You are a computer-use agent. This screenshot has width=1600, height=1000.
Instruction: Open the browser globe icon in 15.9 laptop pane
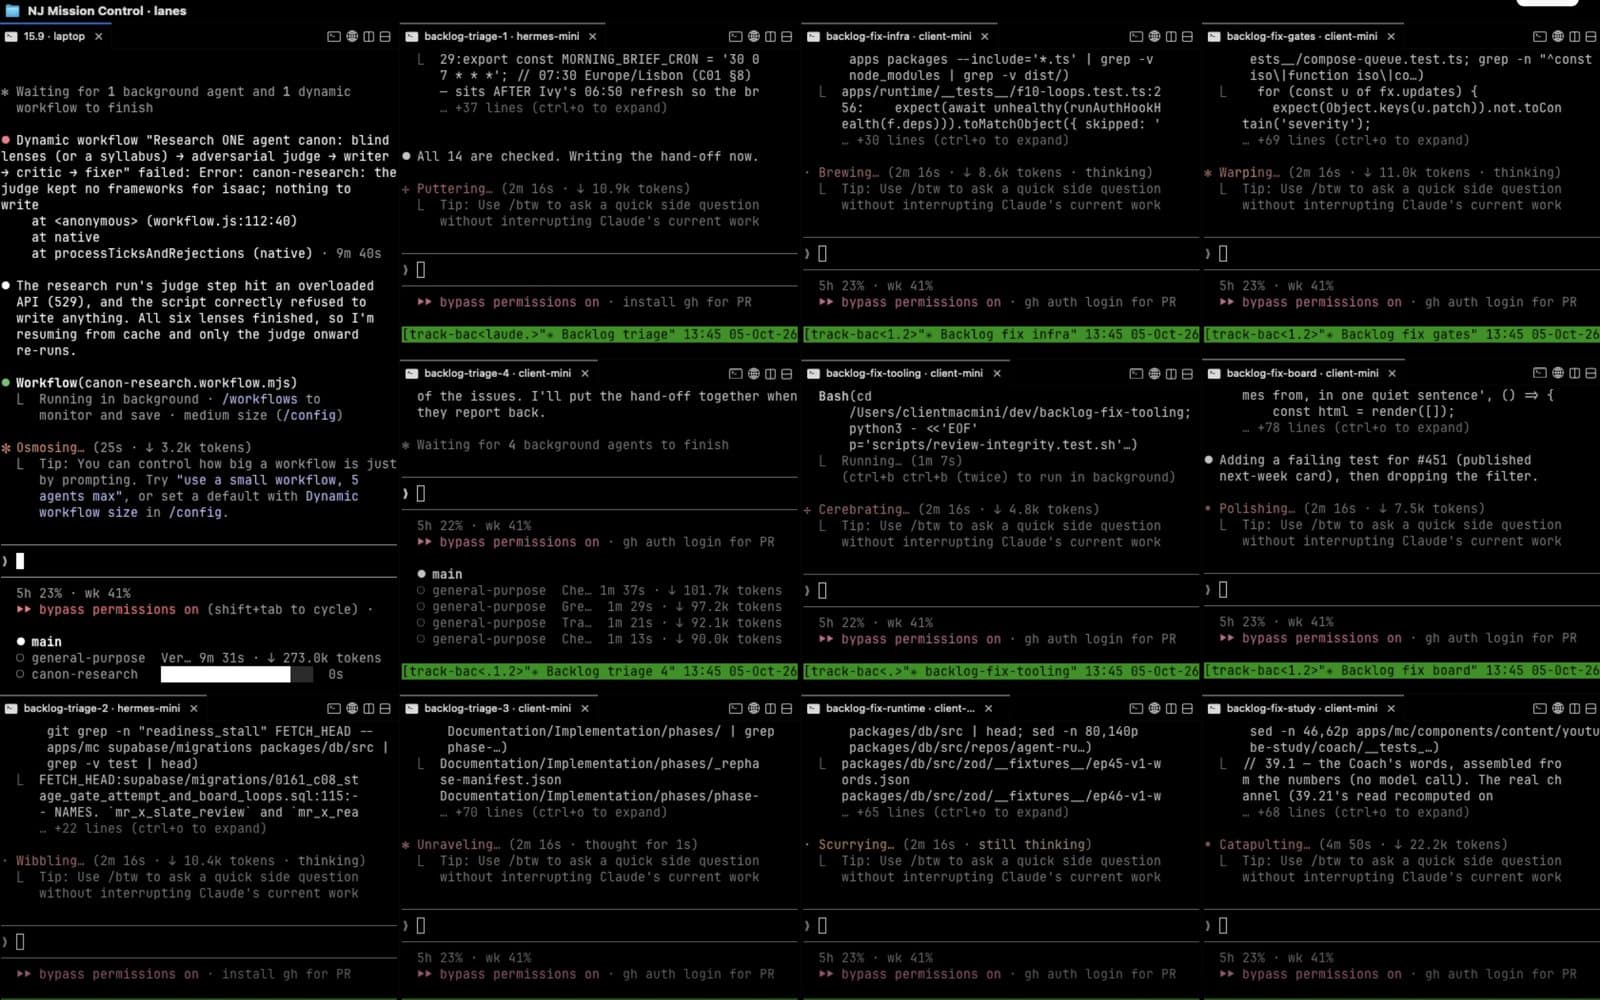[x=352, y=36]
